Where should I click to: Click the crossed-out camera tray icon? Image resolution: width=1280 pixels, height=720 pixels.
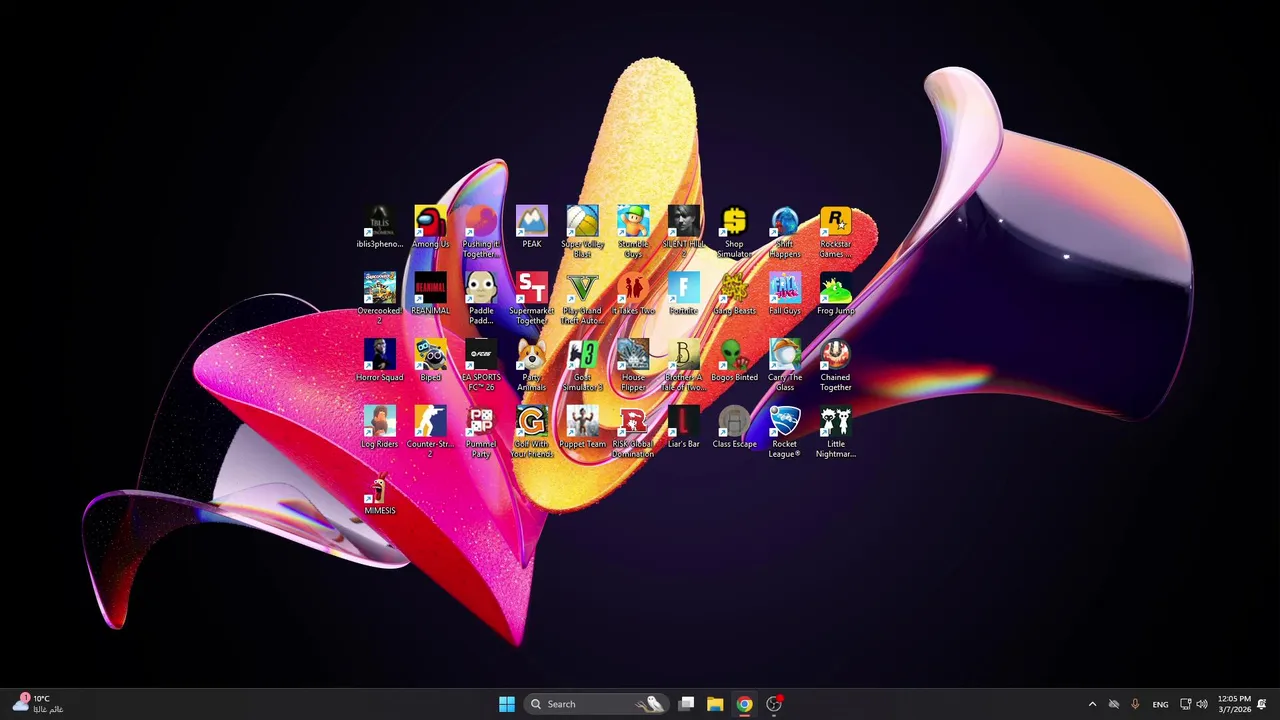(1113, 704)
